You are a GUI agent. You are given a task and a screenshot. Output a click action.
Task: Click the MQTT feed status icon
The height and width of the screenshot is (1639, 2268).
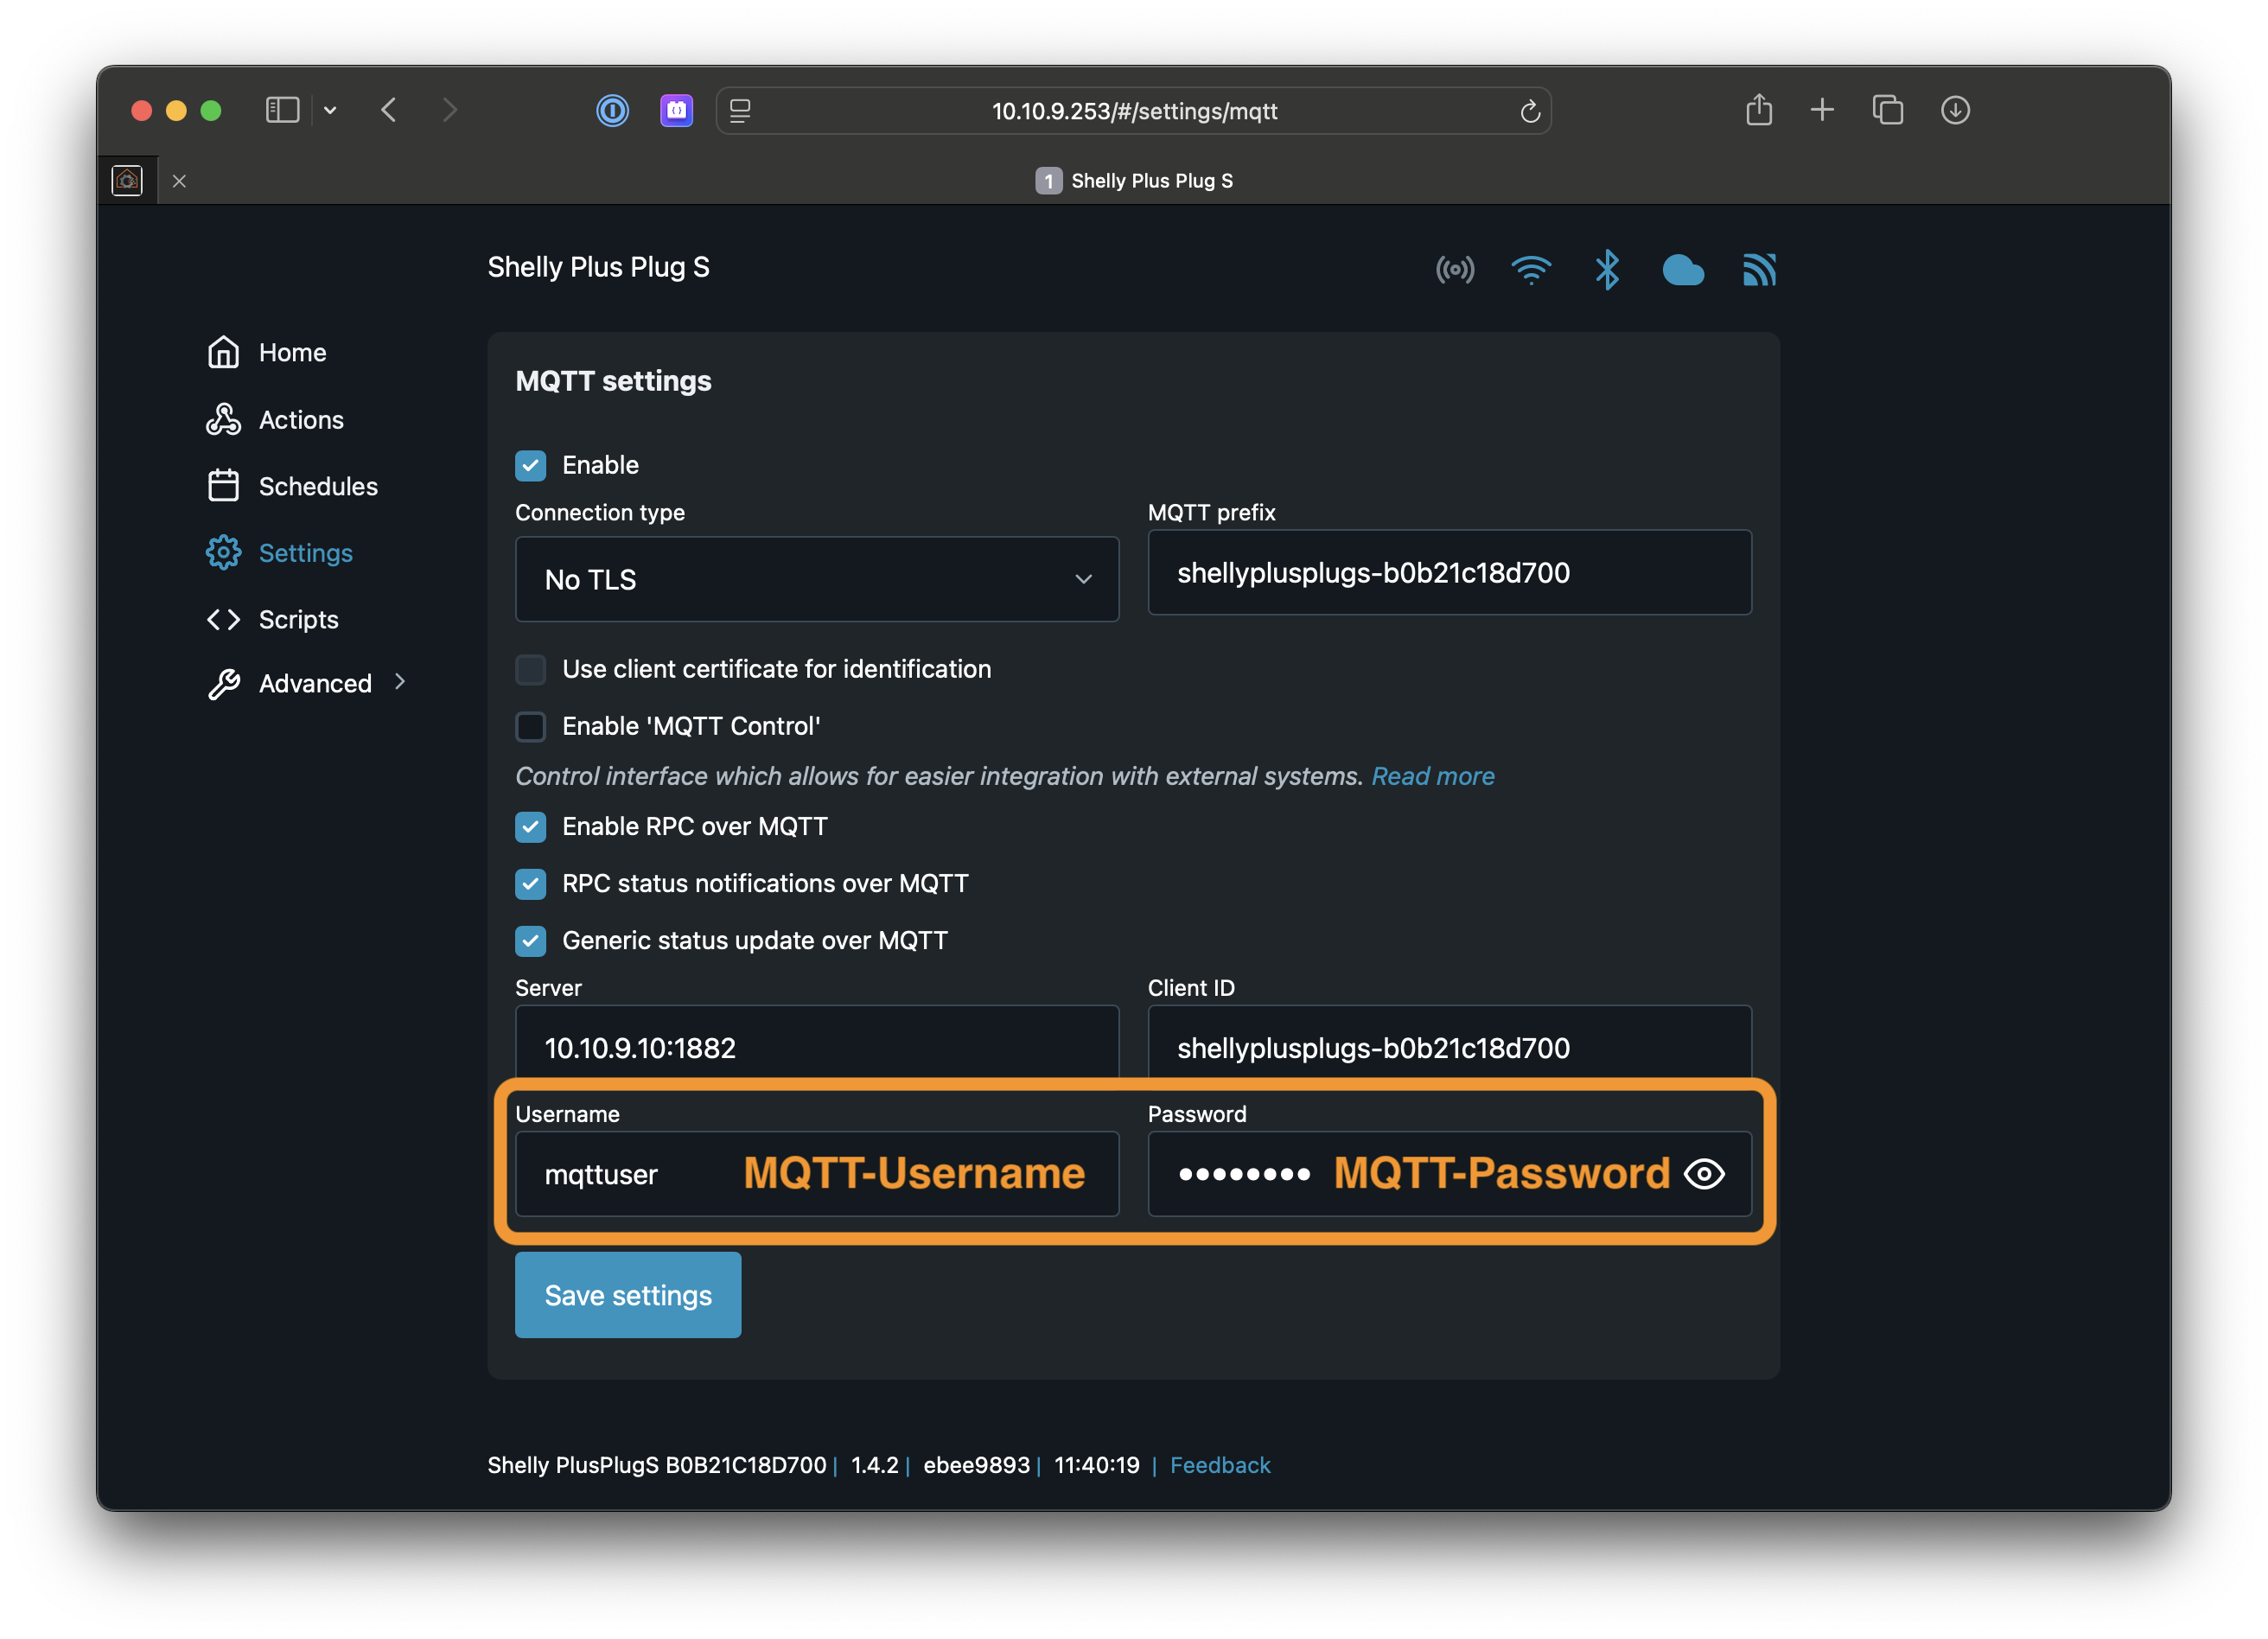coord(1759,270)
